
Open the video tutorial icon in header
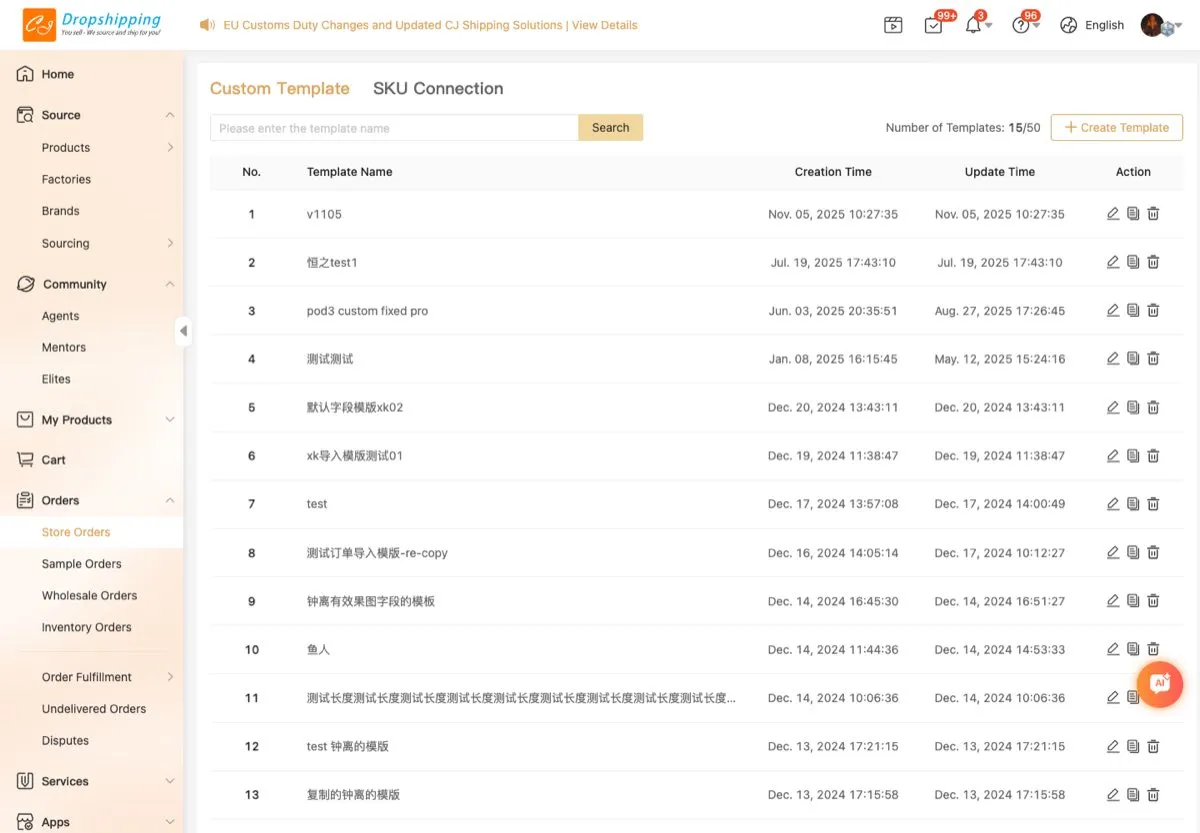(x=893, y=26)
